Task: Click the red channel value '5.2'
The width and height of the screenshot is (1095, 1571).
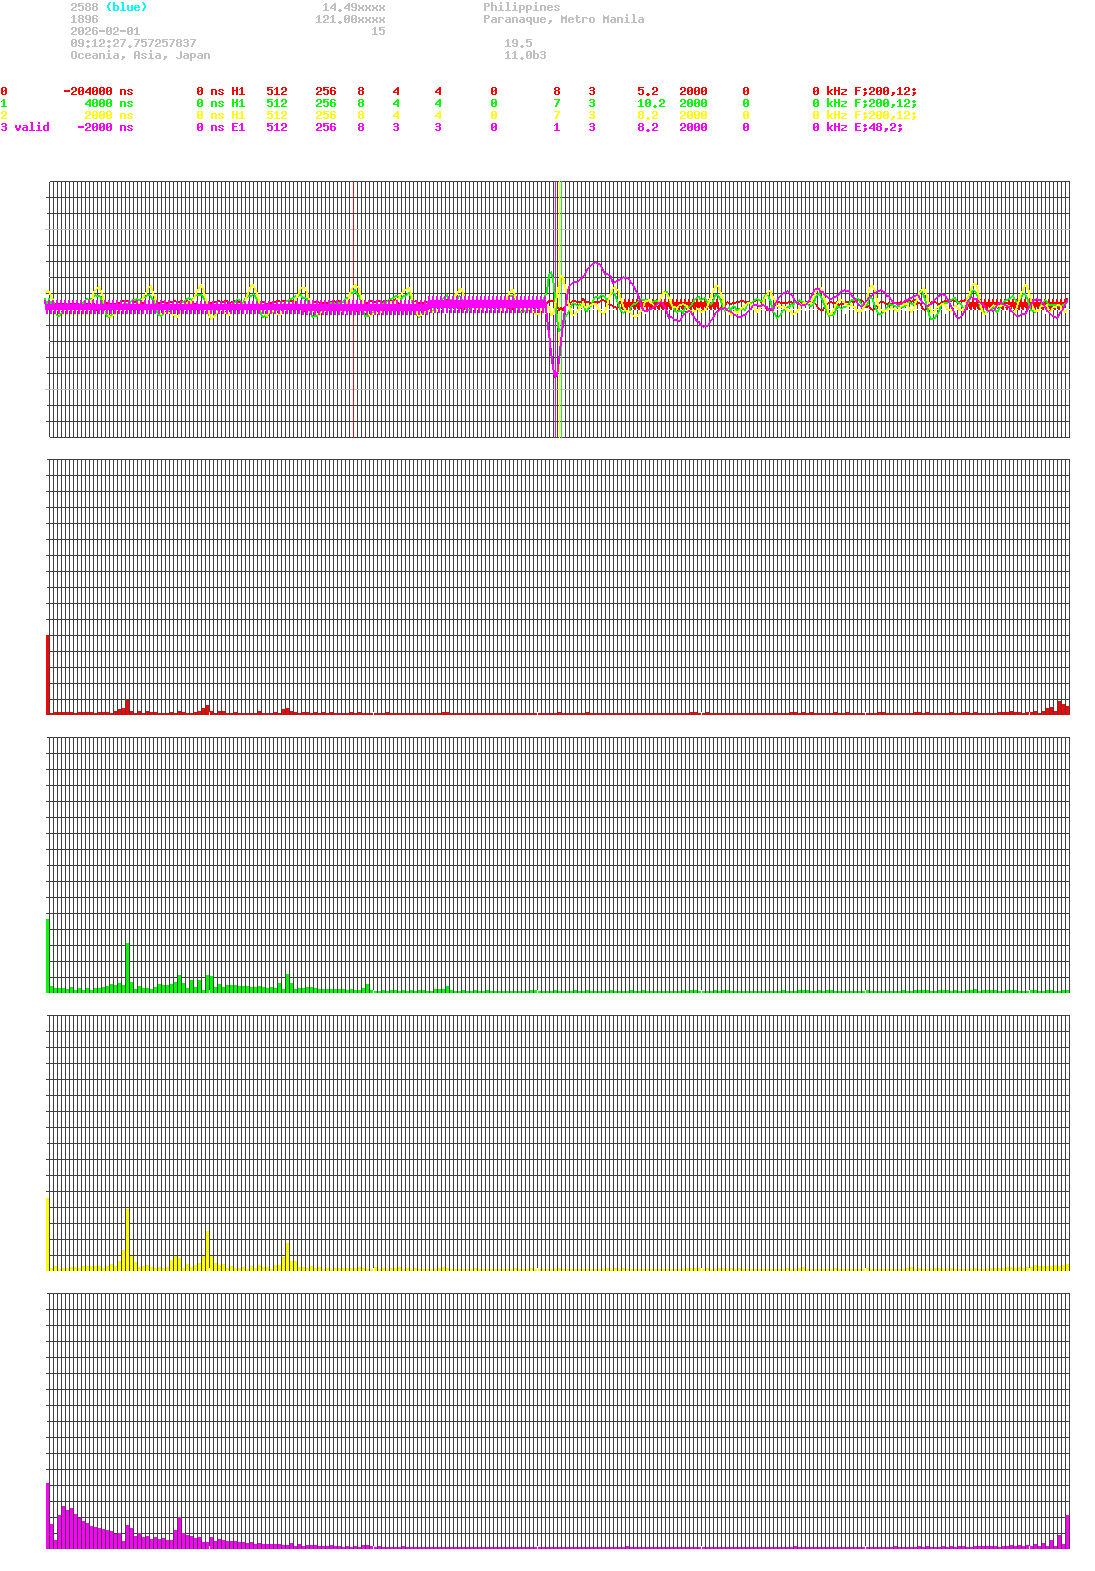Action: (647, 91)
